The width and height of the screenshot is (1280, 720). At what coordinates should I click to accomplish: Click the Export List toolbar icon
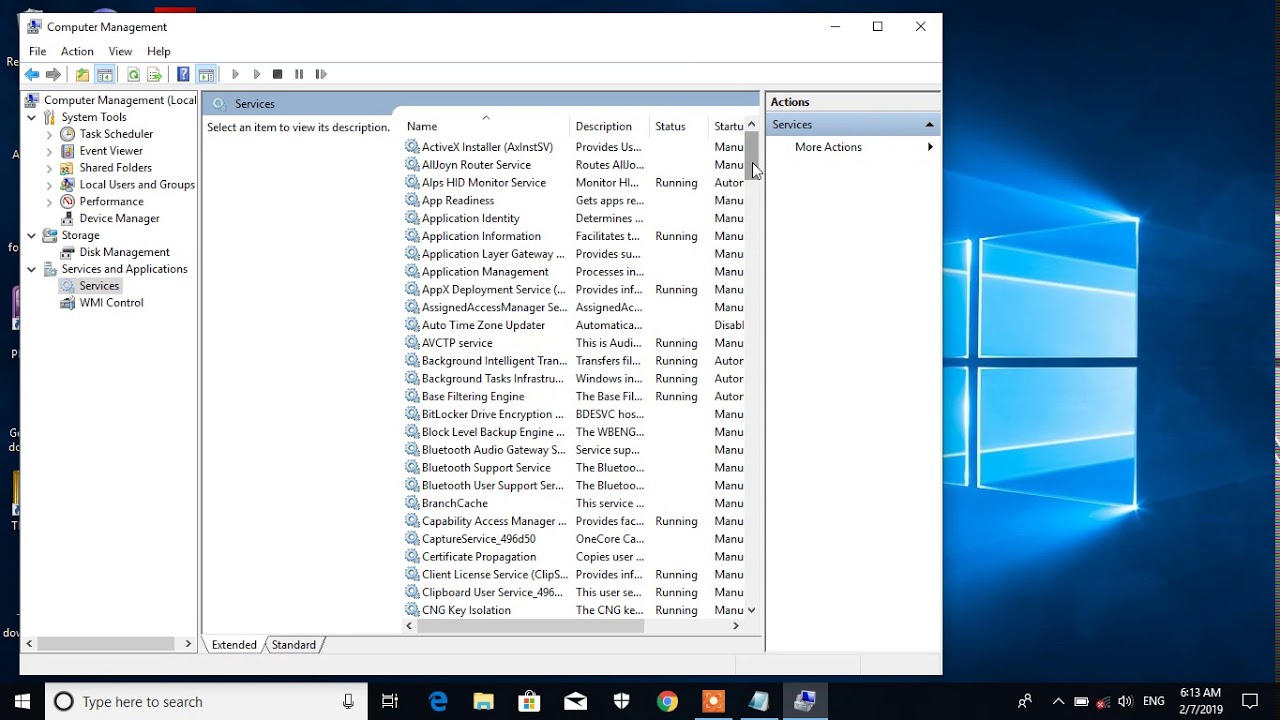(154, 74)
